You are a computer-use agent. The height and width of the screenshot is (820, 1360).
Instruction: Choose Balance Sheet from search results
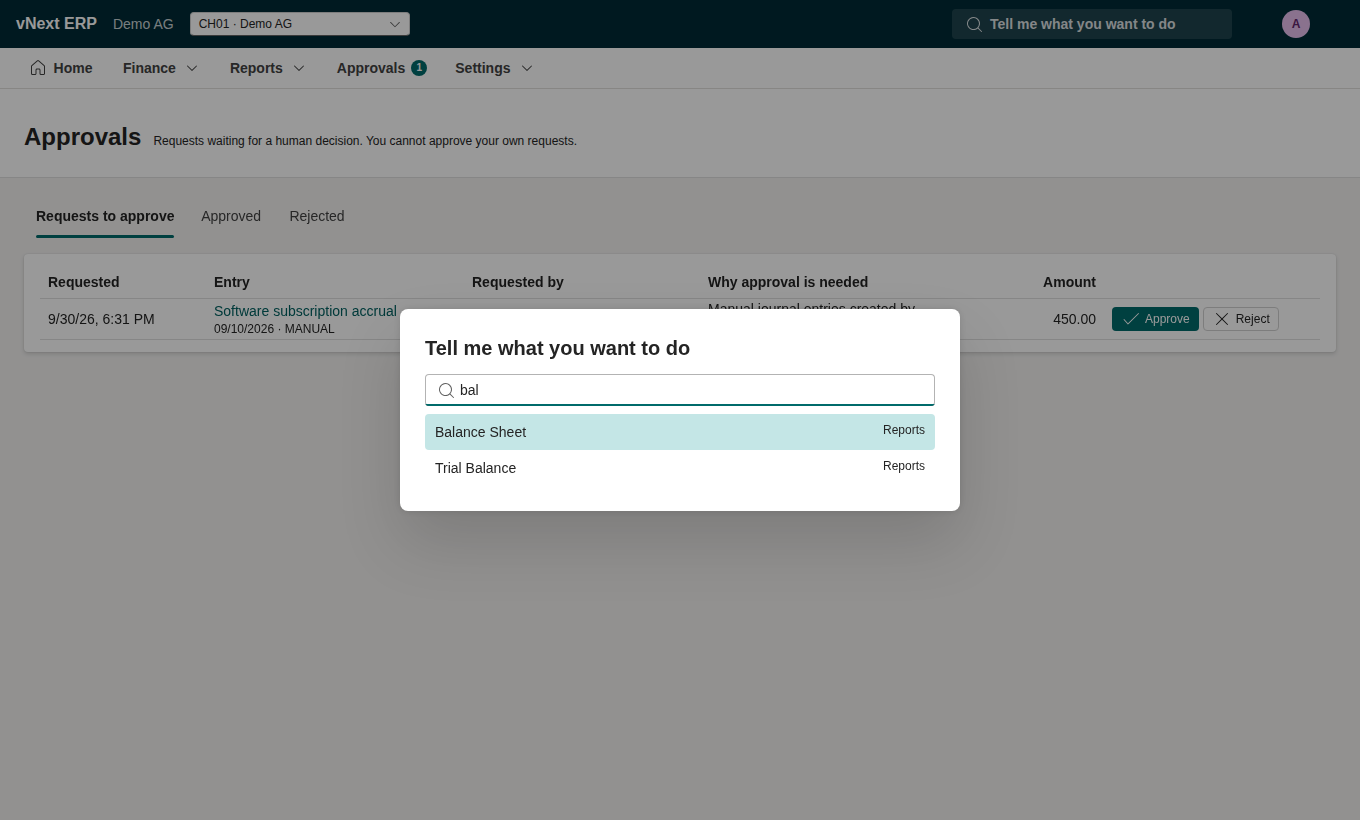point(680,432)
